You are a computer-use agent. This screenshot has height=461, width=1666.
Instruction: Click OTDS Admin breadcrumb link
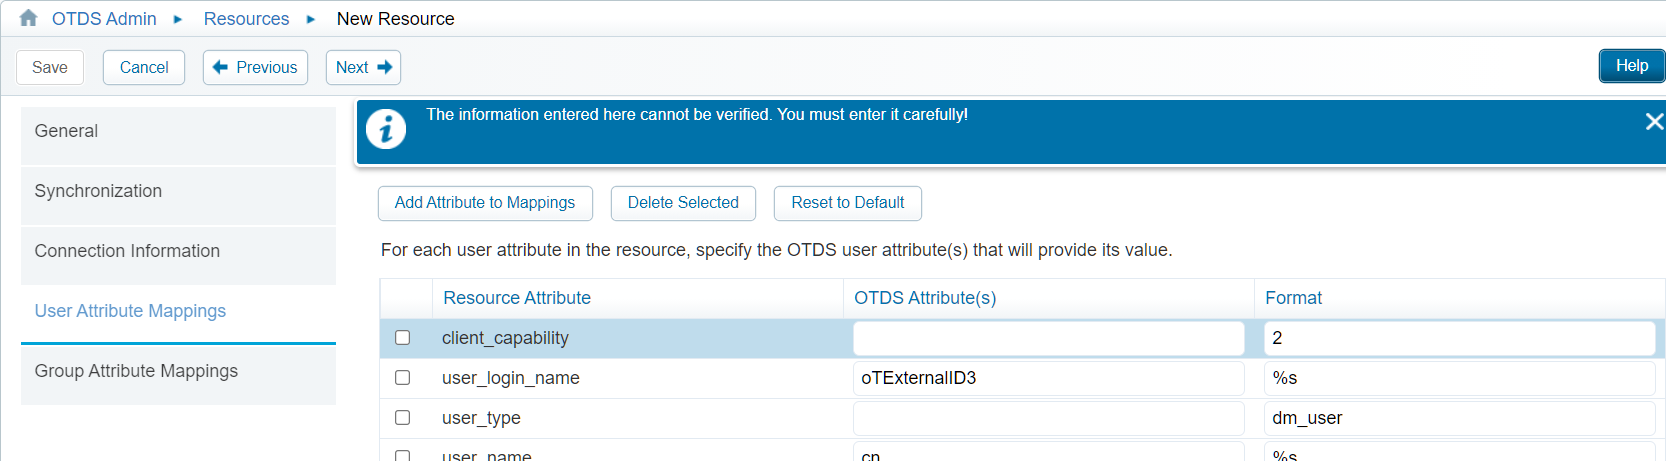pyautogui.click(x=104, y=19)
